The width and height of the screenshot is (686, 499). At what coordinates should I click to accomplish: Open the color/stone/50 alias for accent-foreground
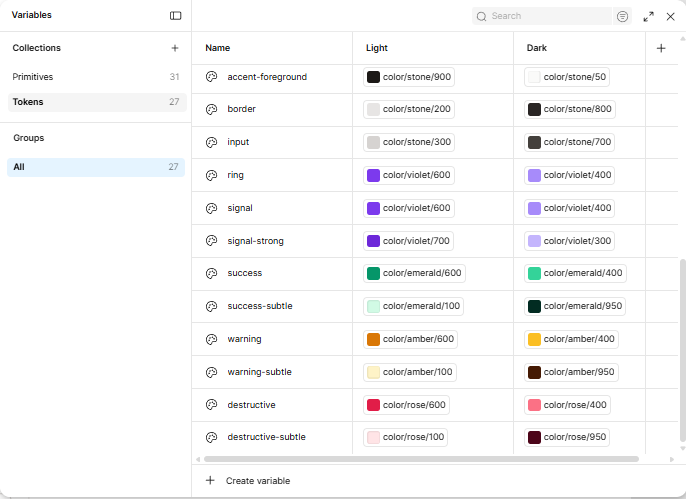pos(567,77)
